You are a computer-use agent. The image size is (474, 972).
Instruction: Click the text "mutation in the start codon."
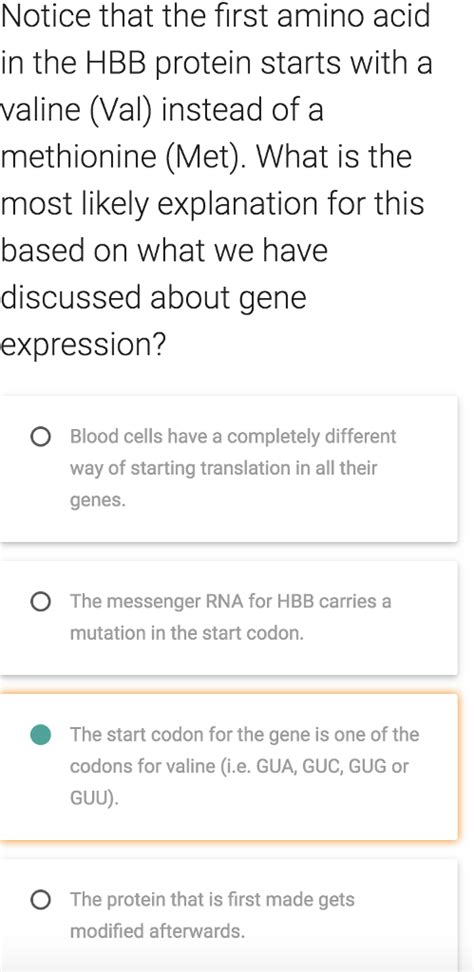click(x=187, y=634)
